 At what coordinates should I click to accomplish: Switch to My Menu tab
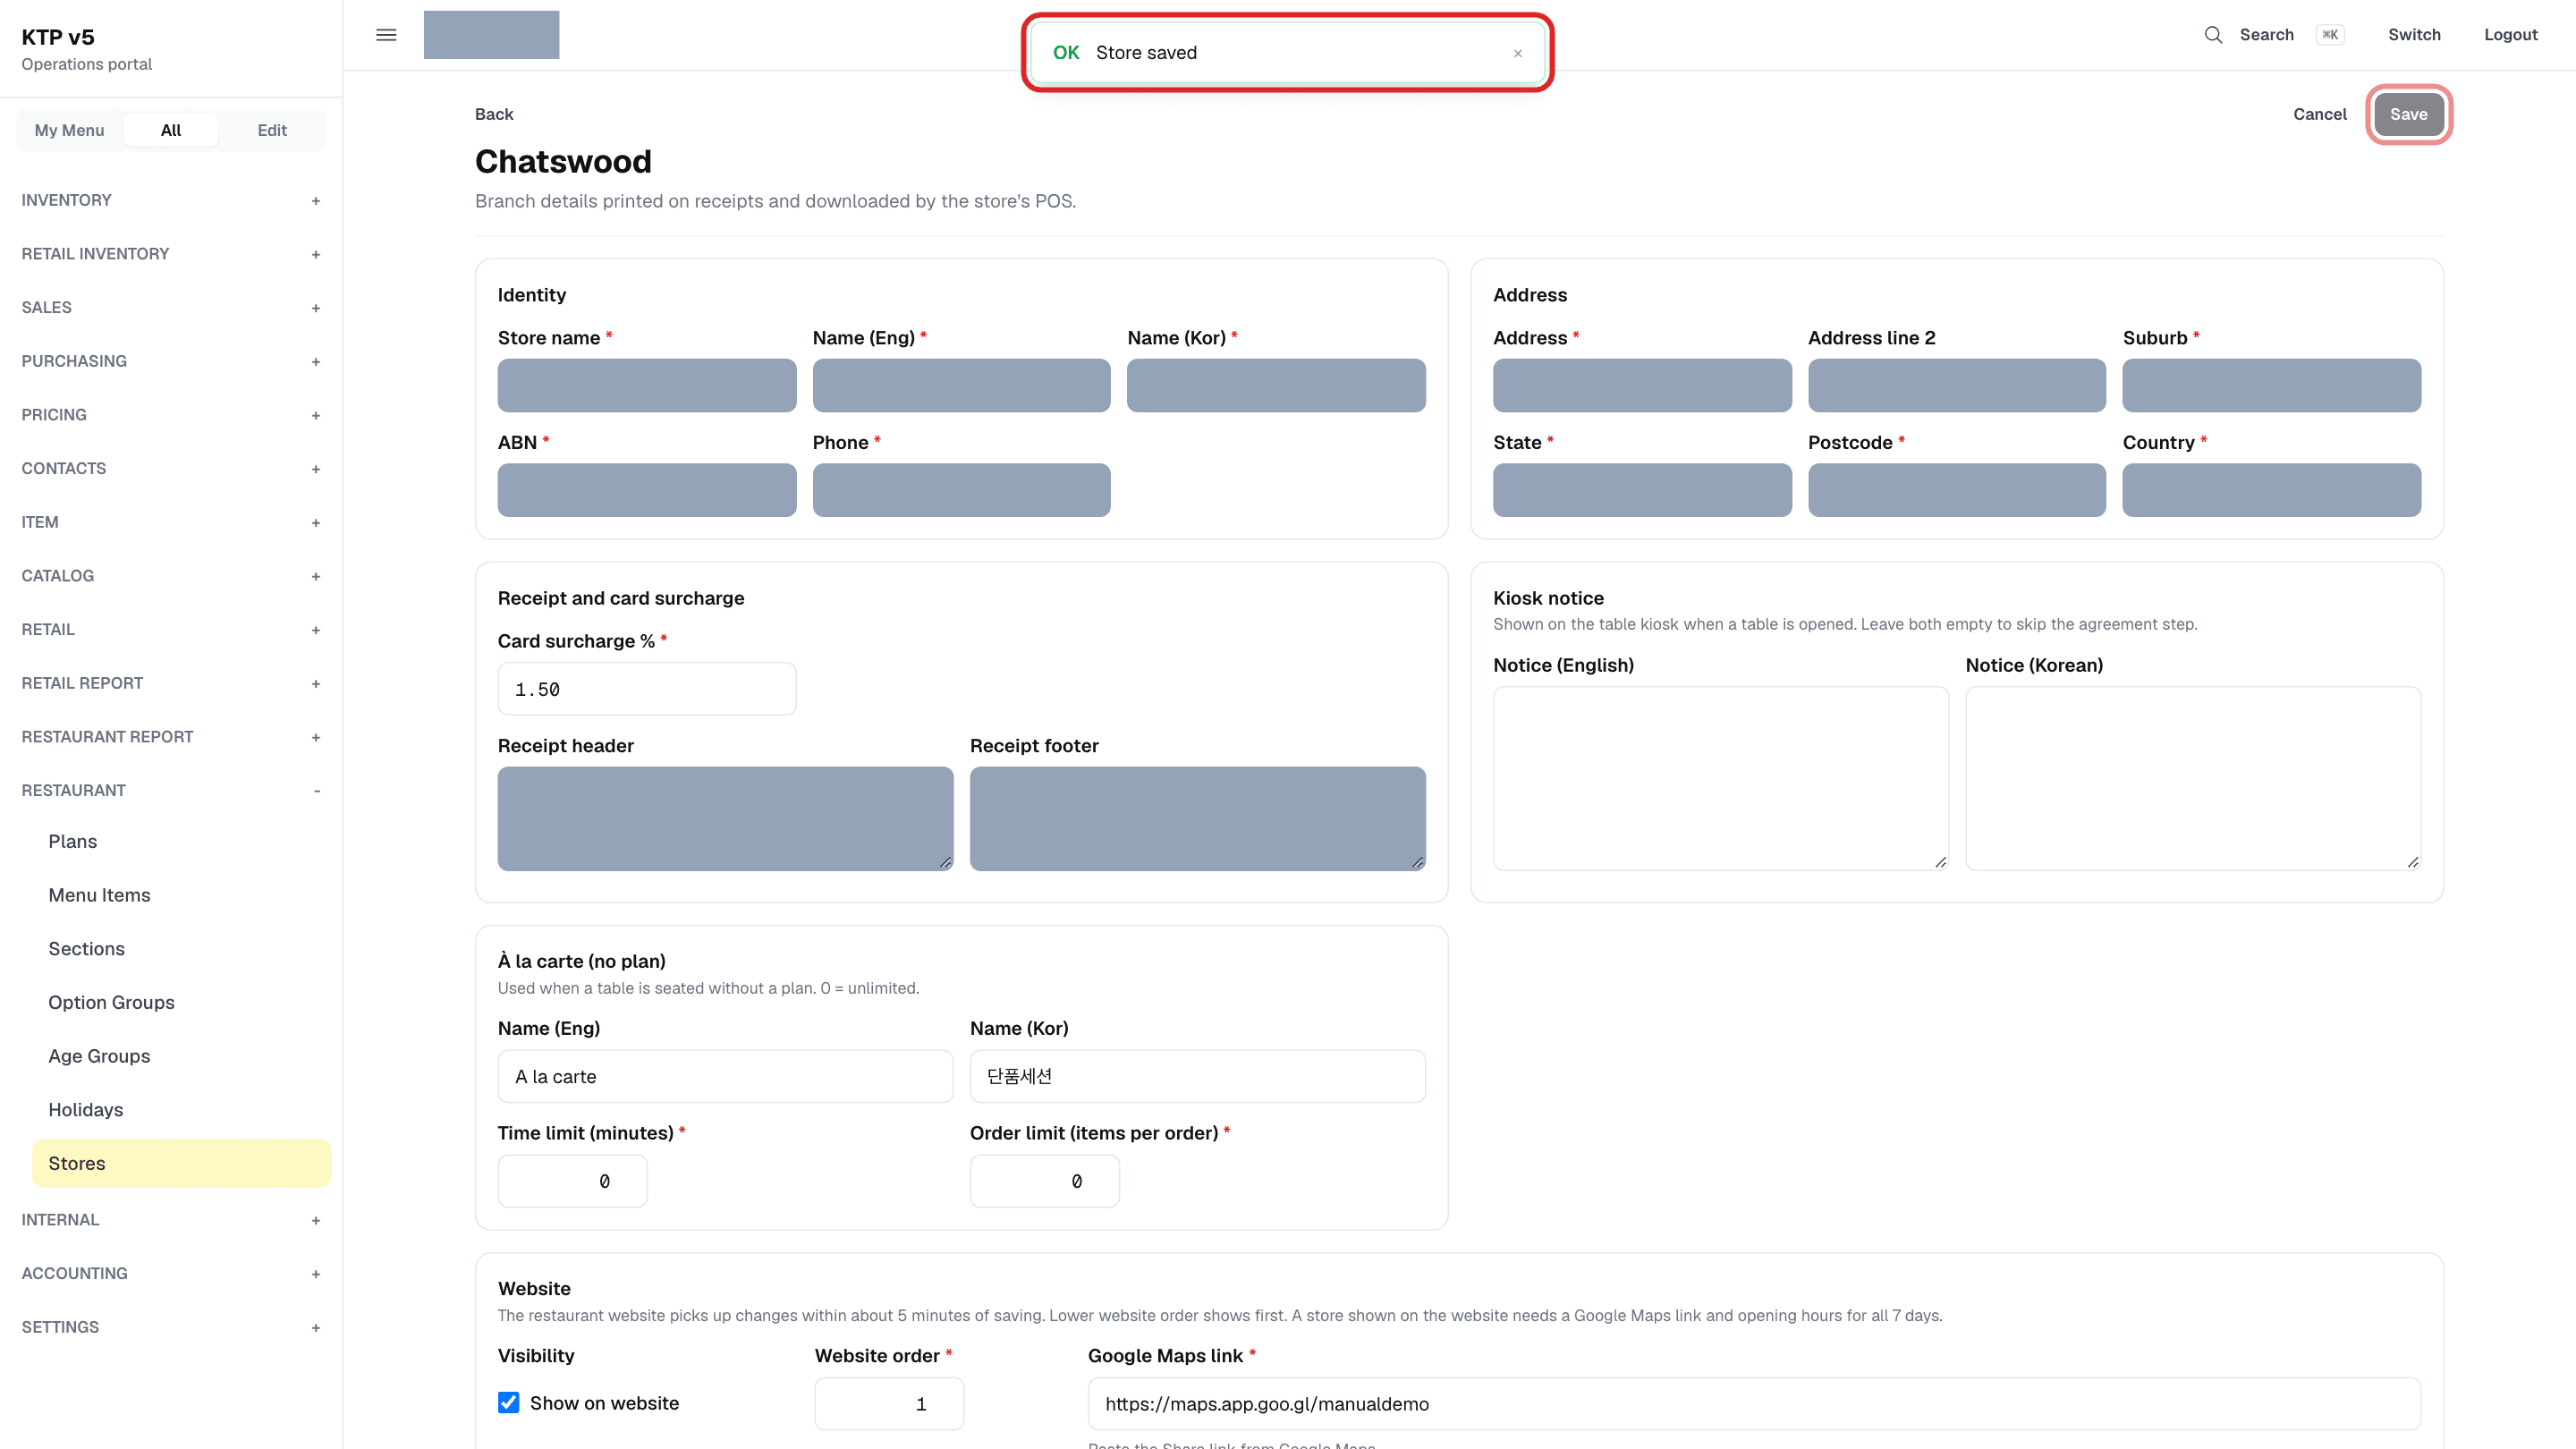point(69,130)
